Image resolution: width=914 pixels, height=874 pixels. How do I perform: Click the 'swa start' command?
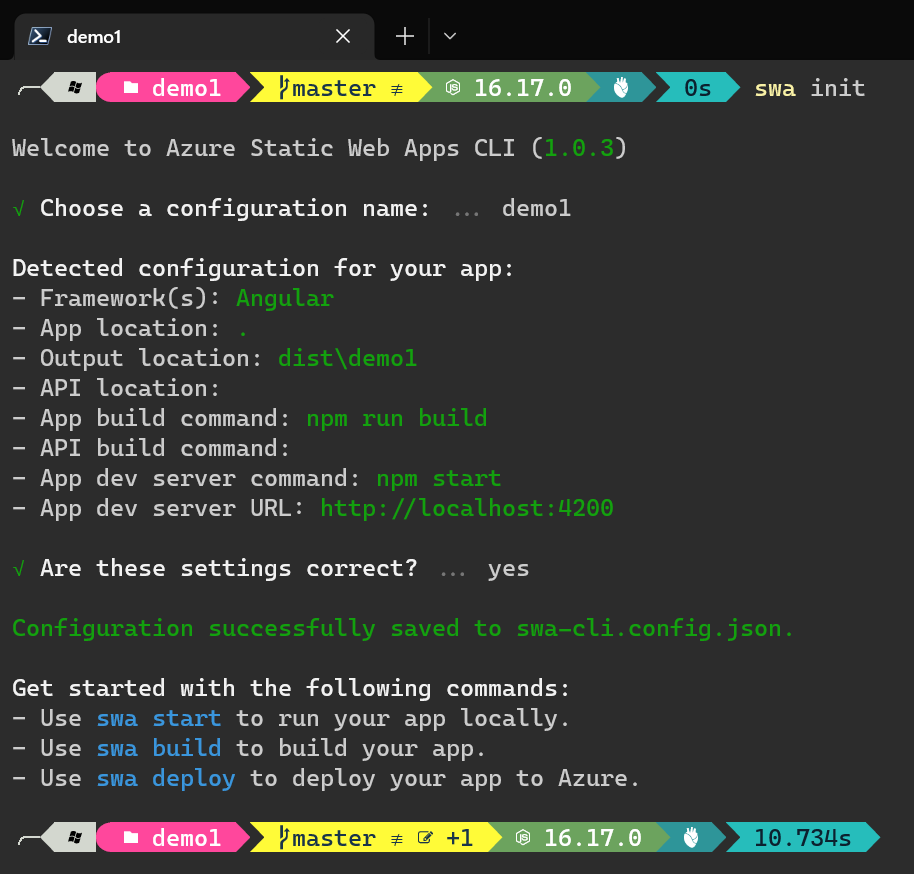click(159, 718)
